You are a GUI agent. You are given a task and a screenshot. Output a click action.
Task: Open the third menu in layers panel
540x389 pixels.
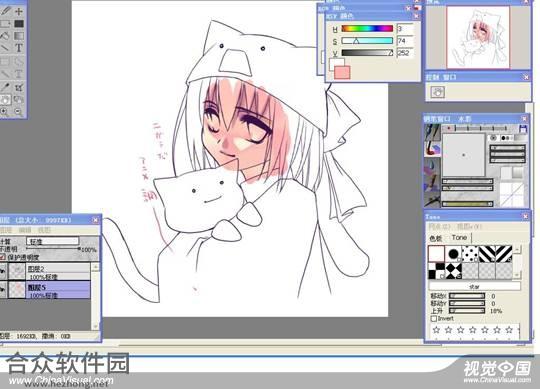(44, 230)
